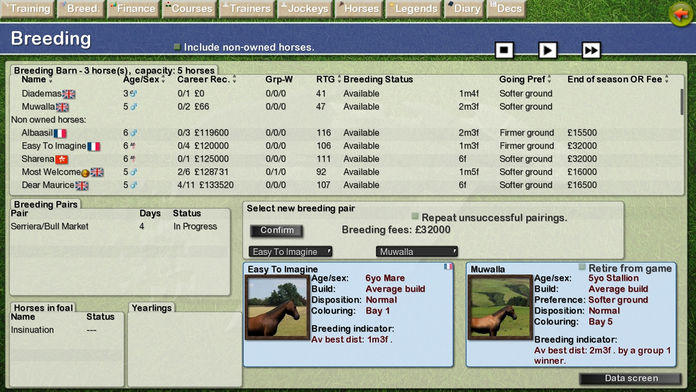
Task: Select the Most Welcome horse row
Action: 345,172
